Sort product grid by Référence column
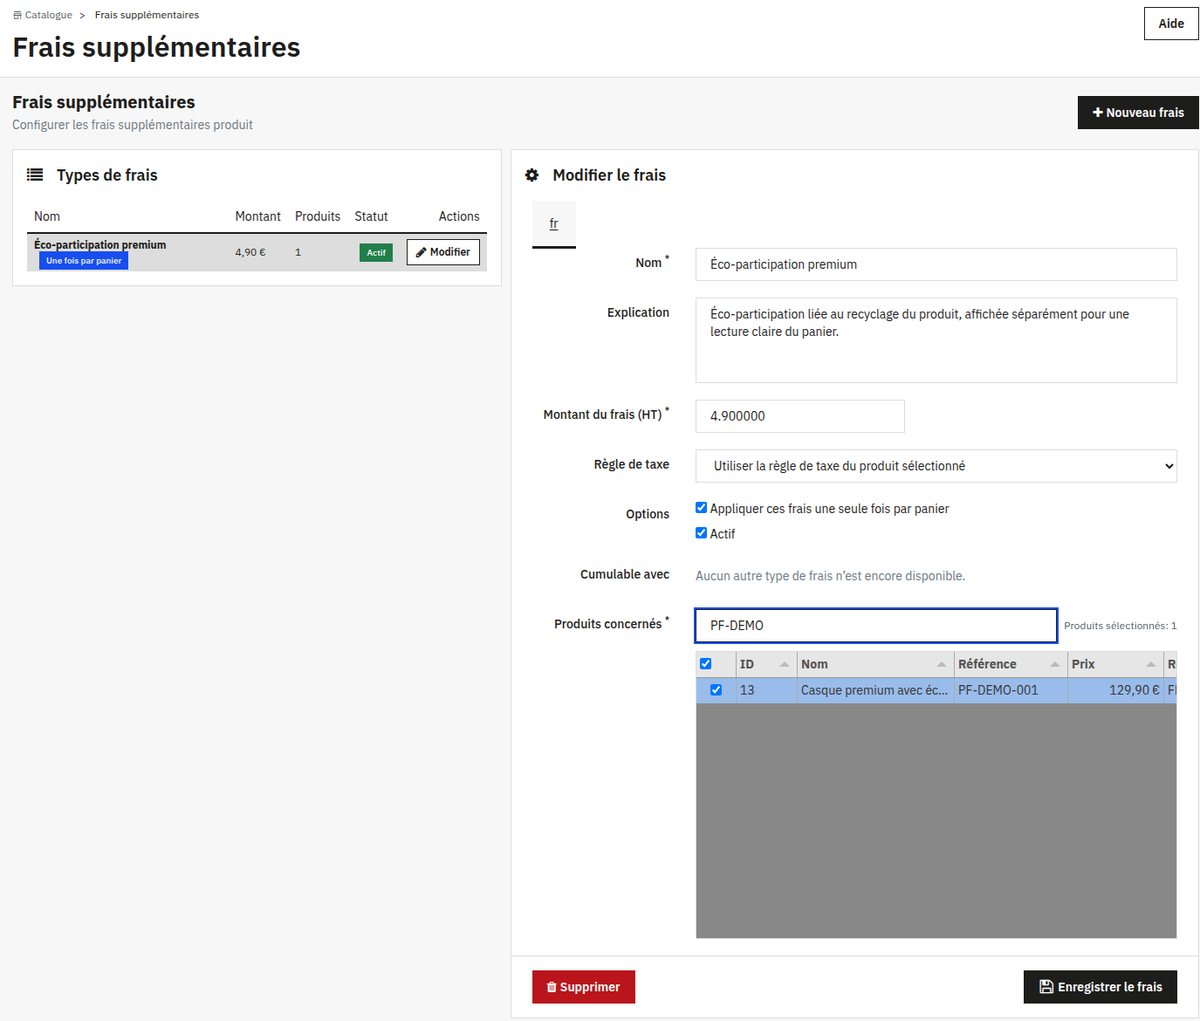This screenshot has width=1200, height=1021. tap(1011, 664)
